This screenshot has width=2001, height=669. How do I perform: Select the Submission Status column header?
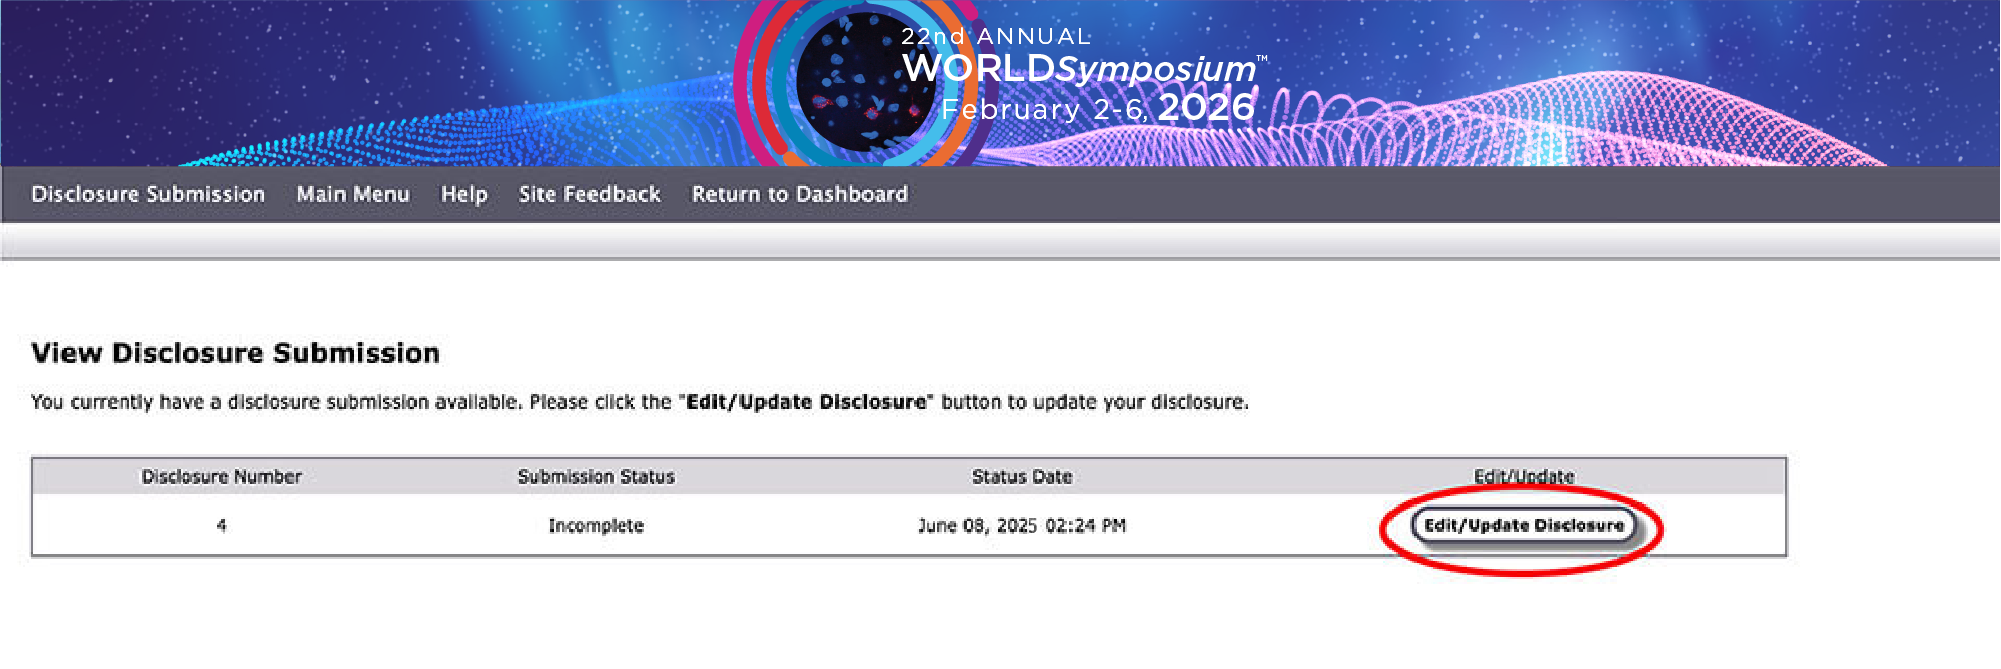pos(596,477)
